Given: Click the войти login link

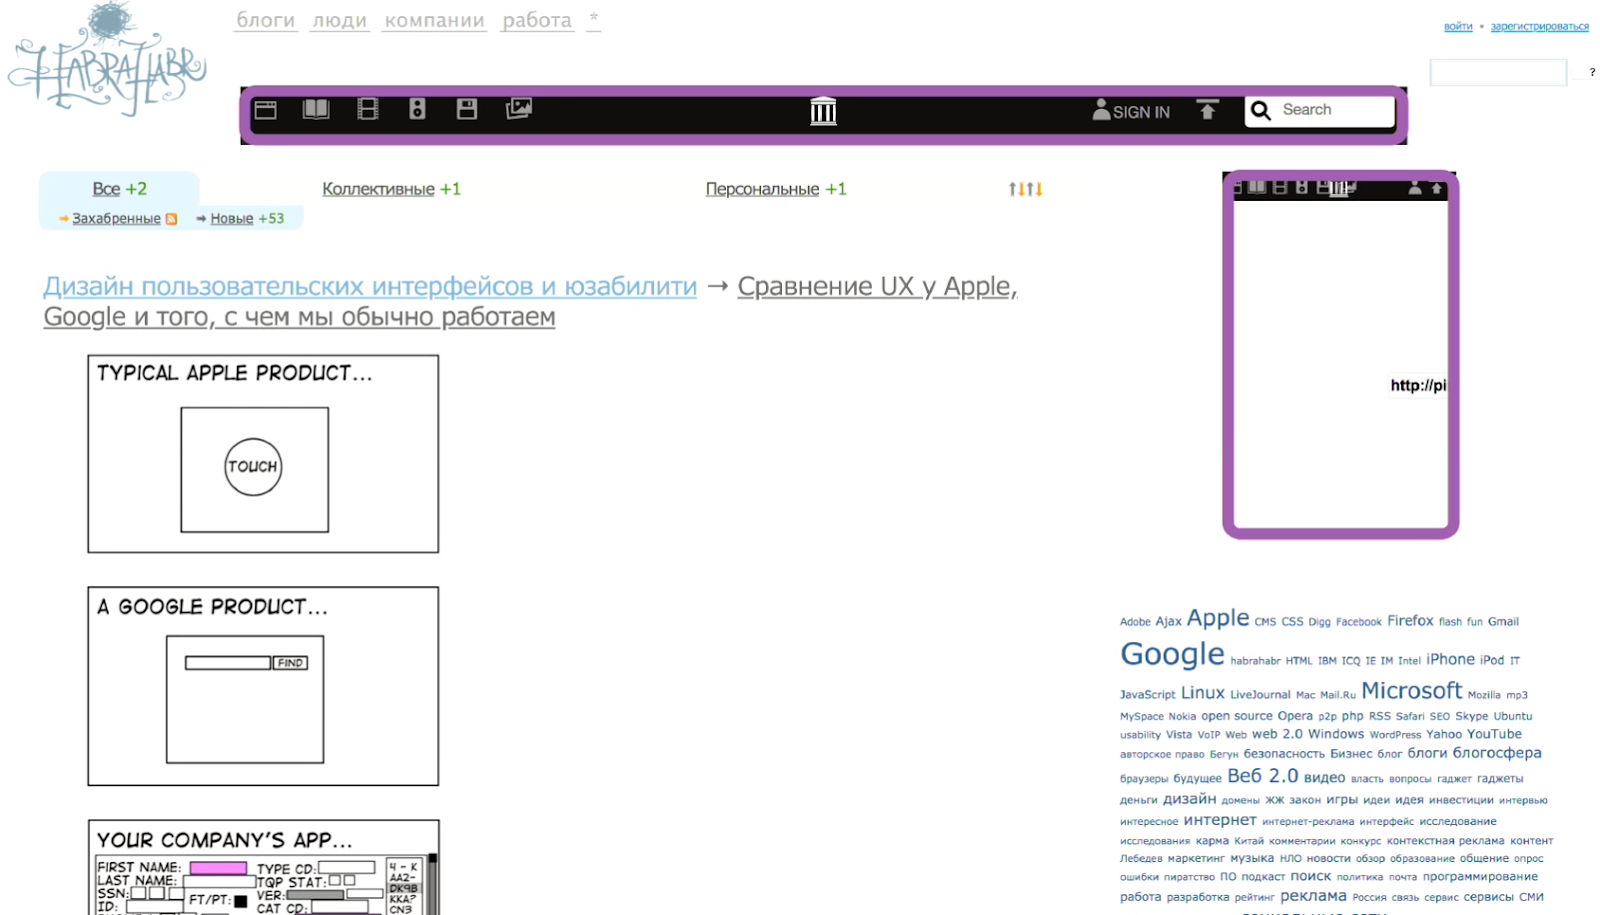Looking at the screenshot, I should pyautogui.click(x=1458, y=26).
